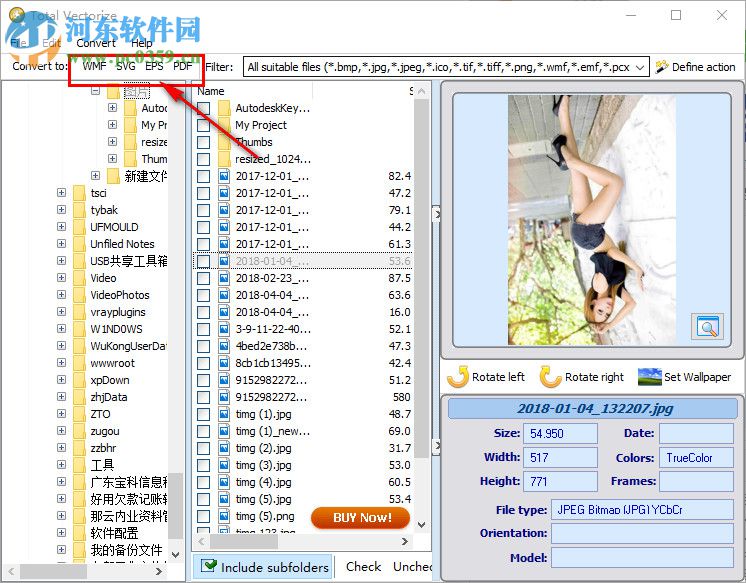This screenshot has height=583, width=746.
Task: Click the file list vertical scrollbar
Action: [421, 278]
